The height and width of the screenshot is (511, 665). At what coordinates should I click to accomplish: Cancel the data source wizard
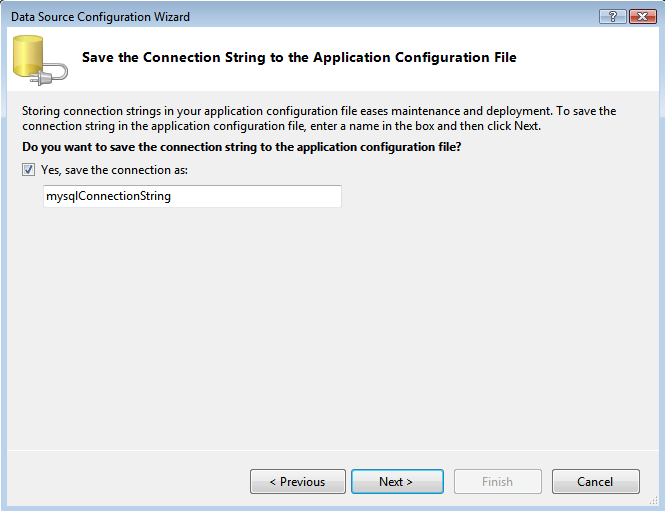click(595, 482)
